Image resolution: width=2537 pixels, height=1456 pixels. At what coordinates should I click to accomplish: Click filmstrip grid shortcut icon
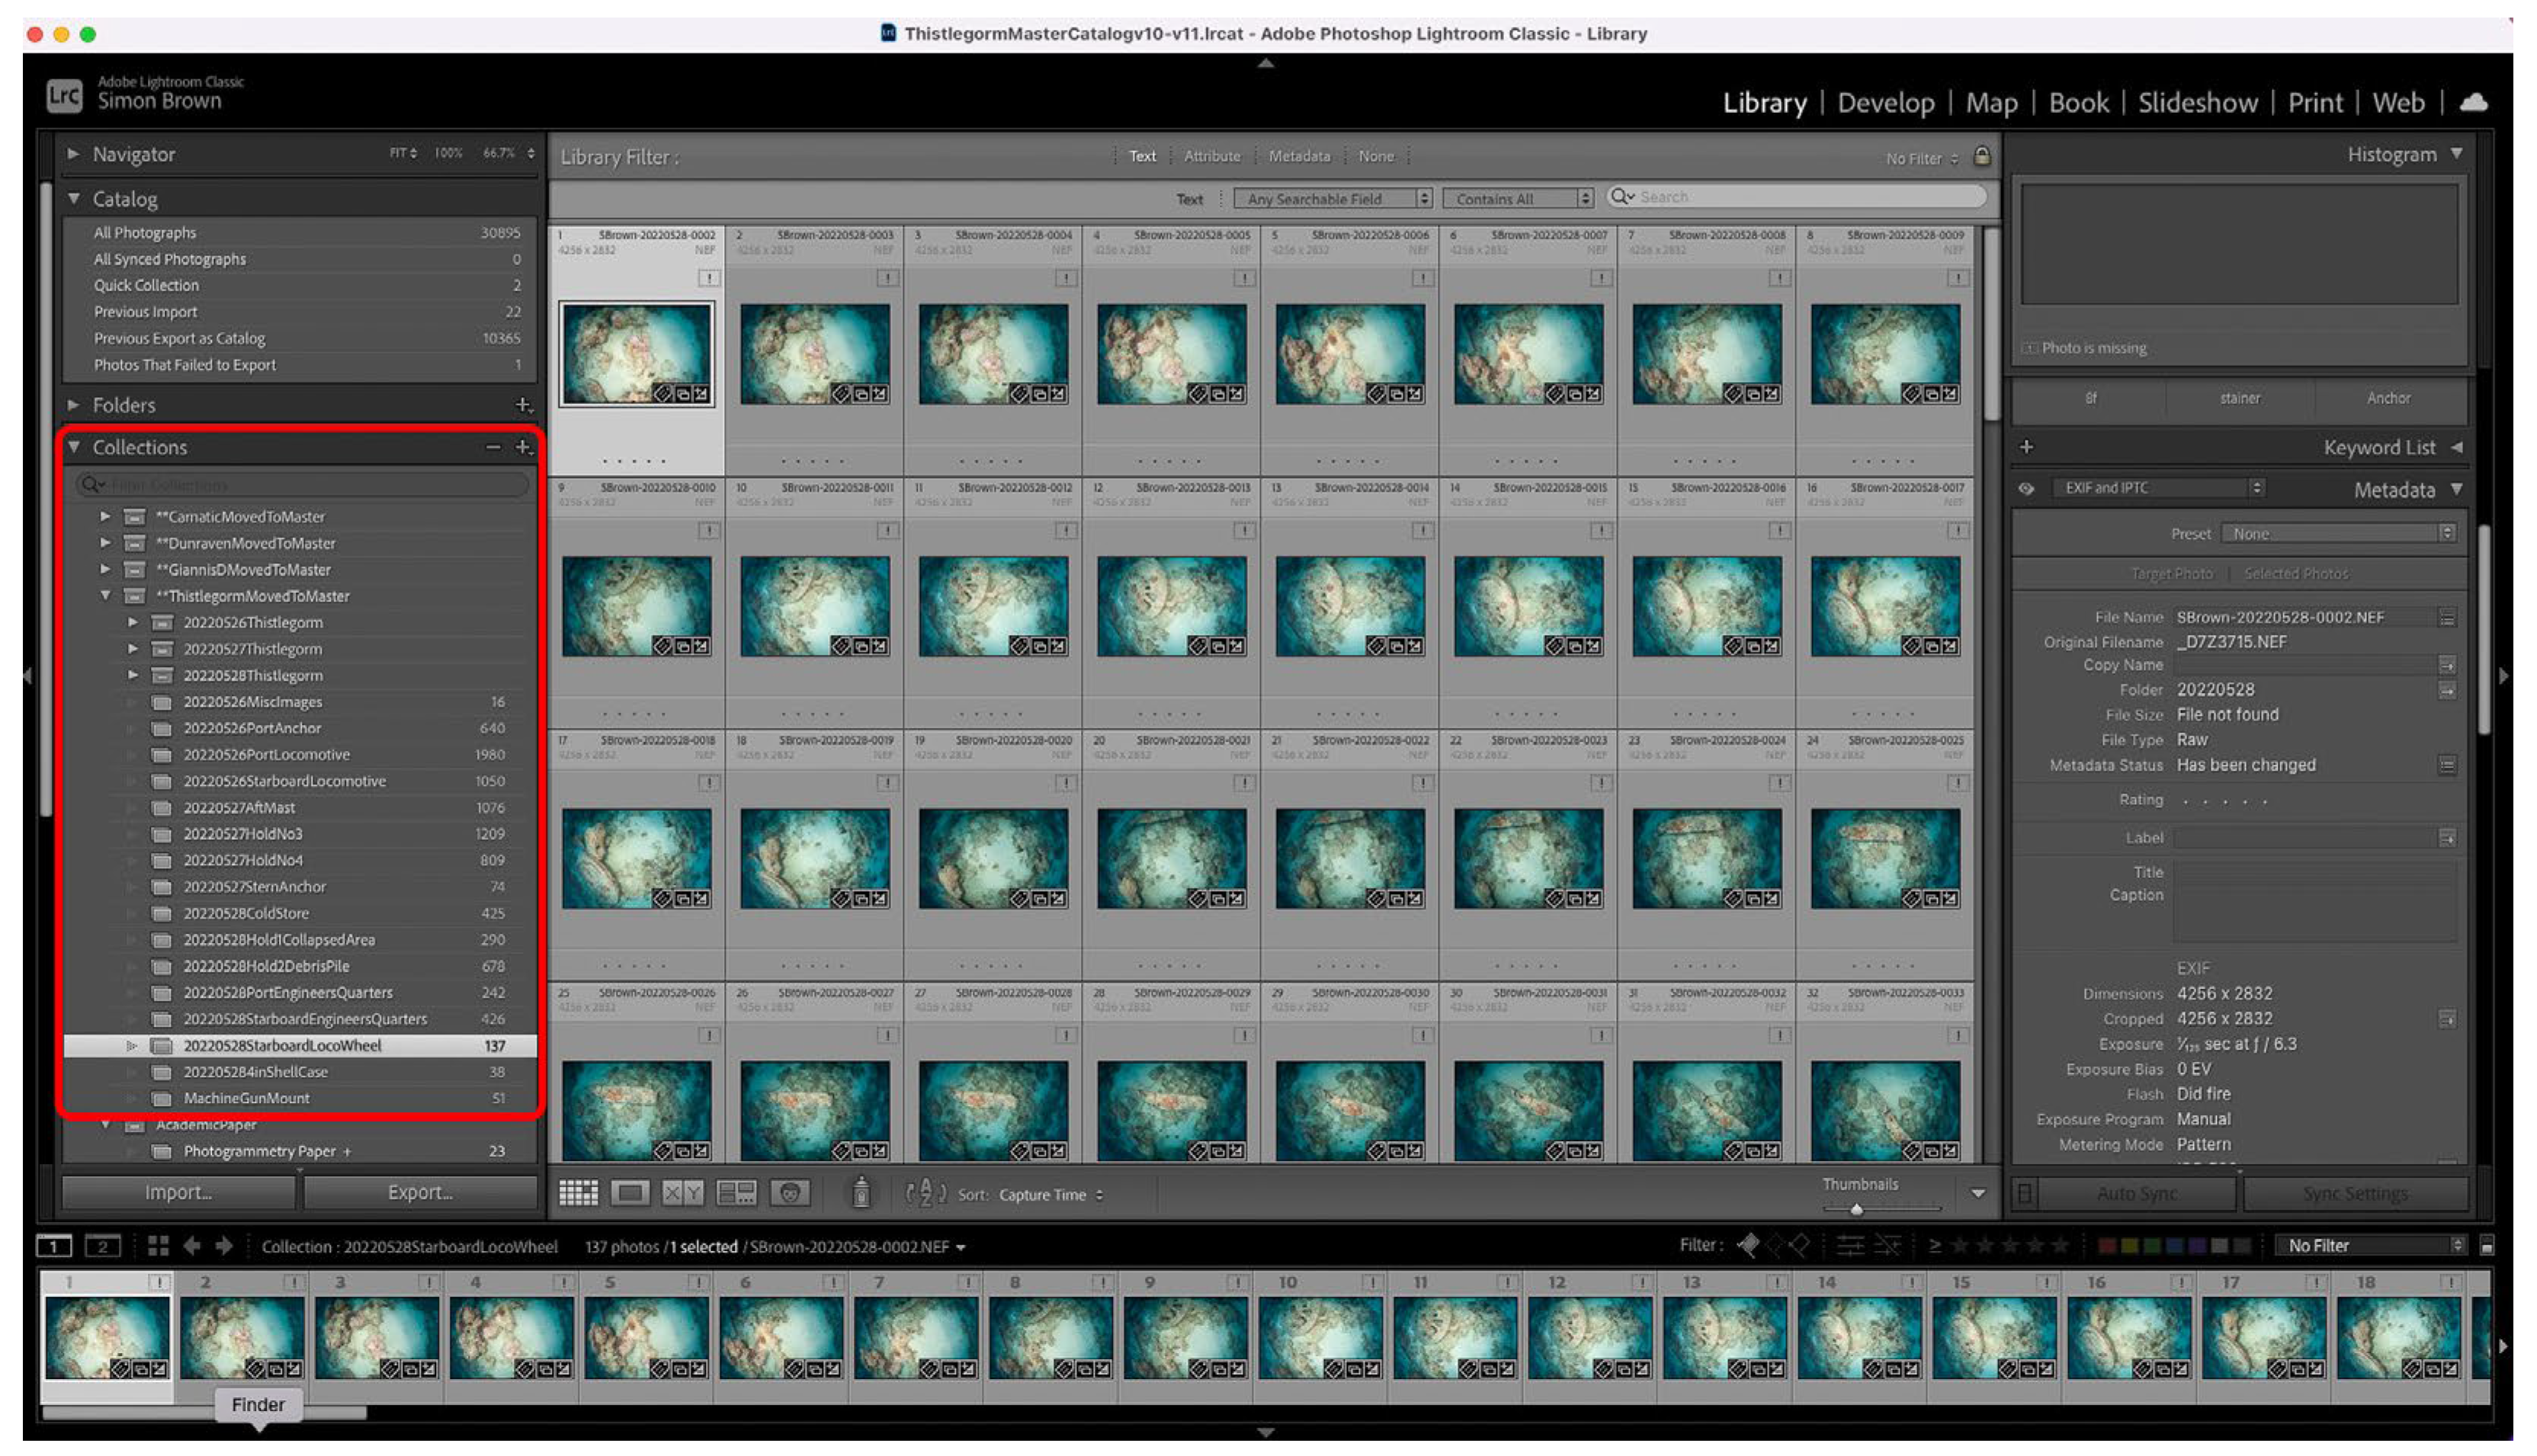tap(158, 1246)
